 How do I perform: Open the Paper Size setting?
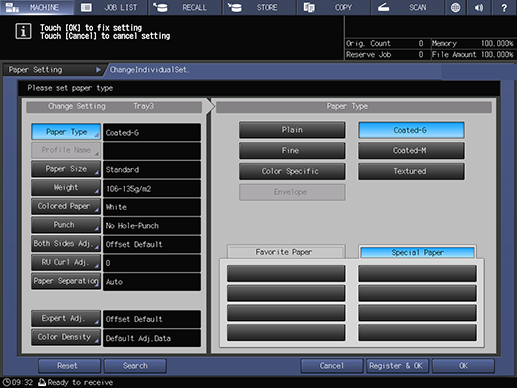pyautogui.click(x=66, y=169)
